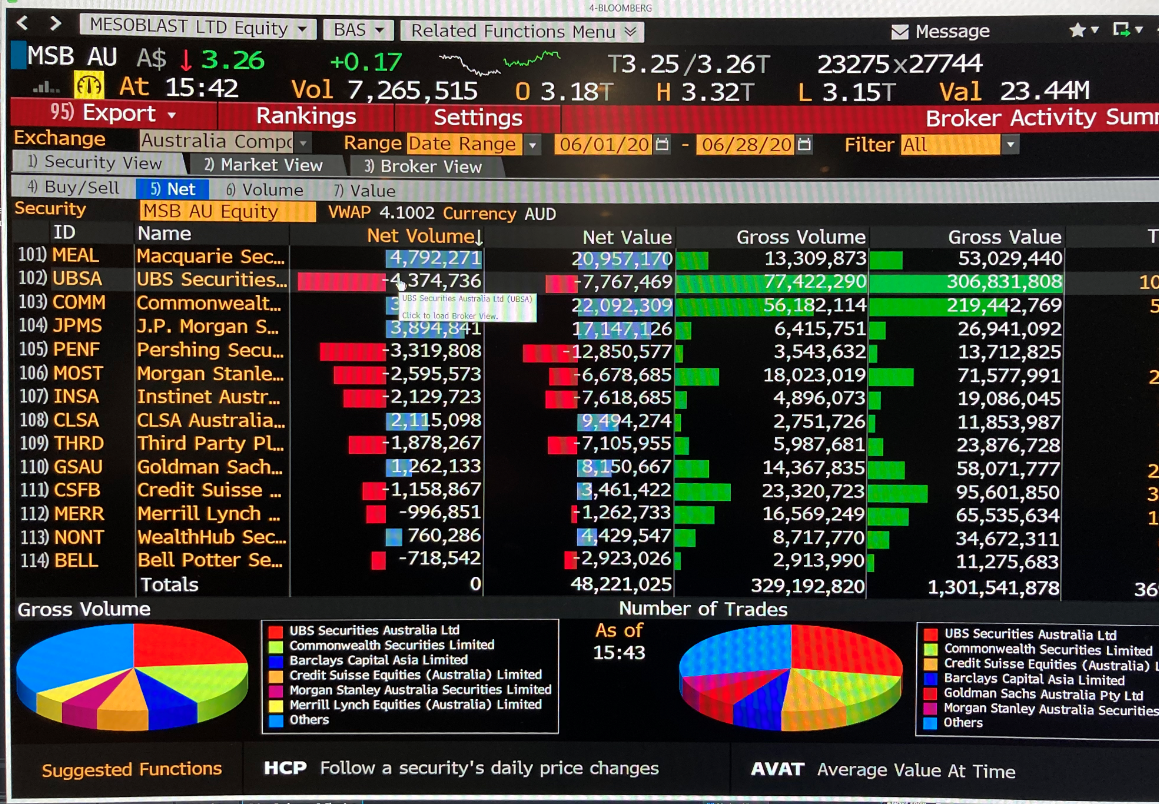
Task: Click the Gross Value total 1,301,541,878
Action: 995,587
